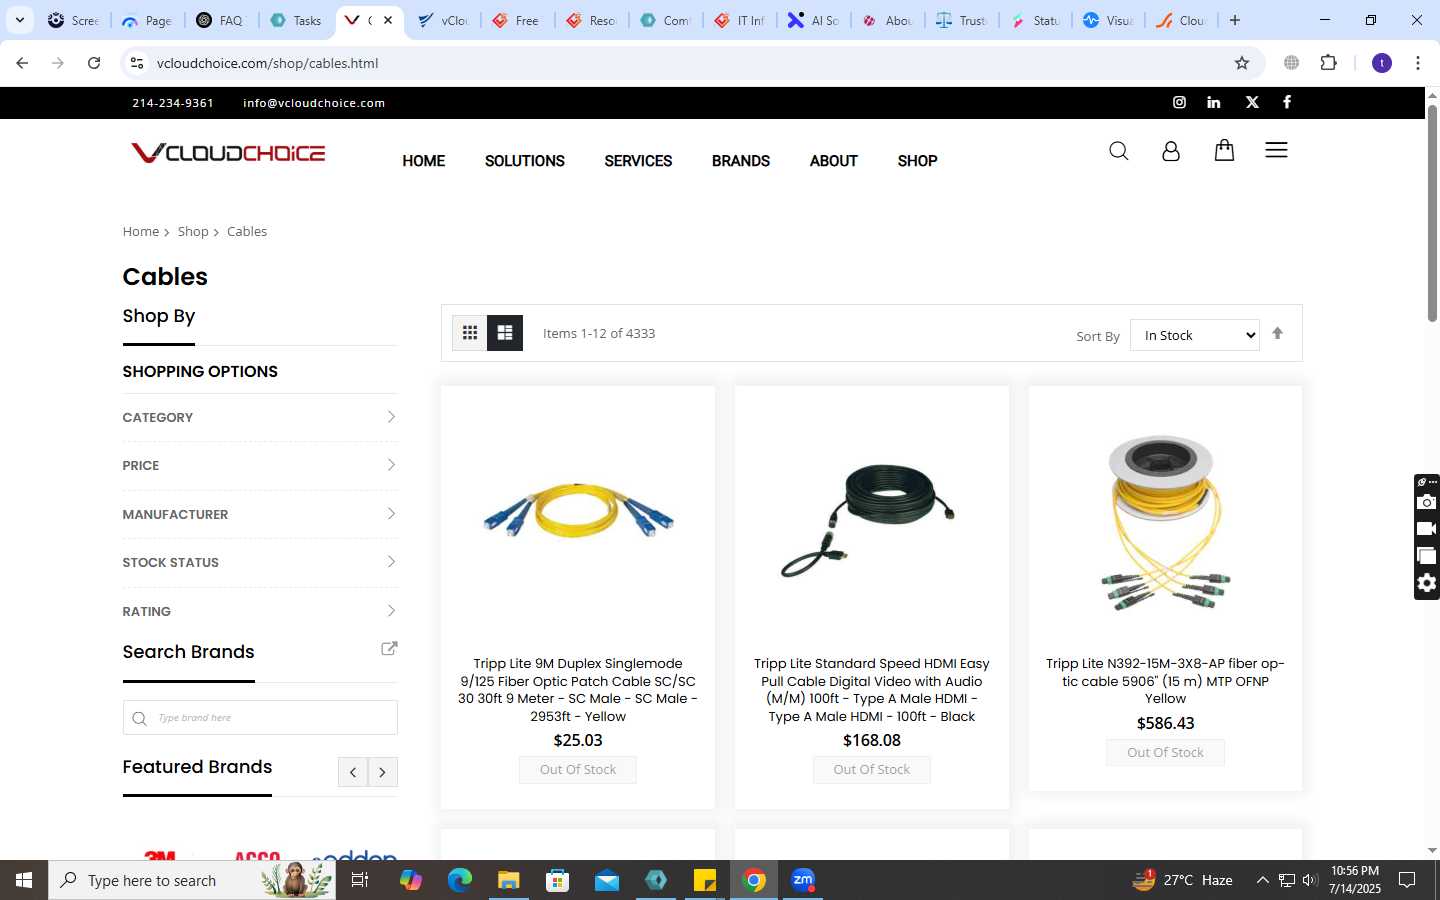Click the page vertical scrollbar thumb
The image size is (1440, 900).
(1432, 212)
